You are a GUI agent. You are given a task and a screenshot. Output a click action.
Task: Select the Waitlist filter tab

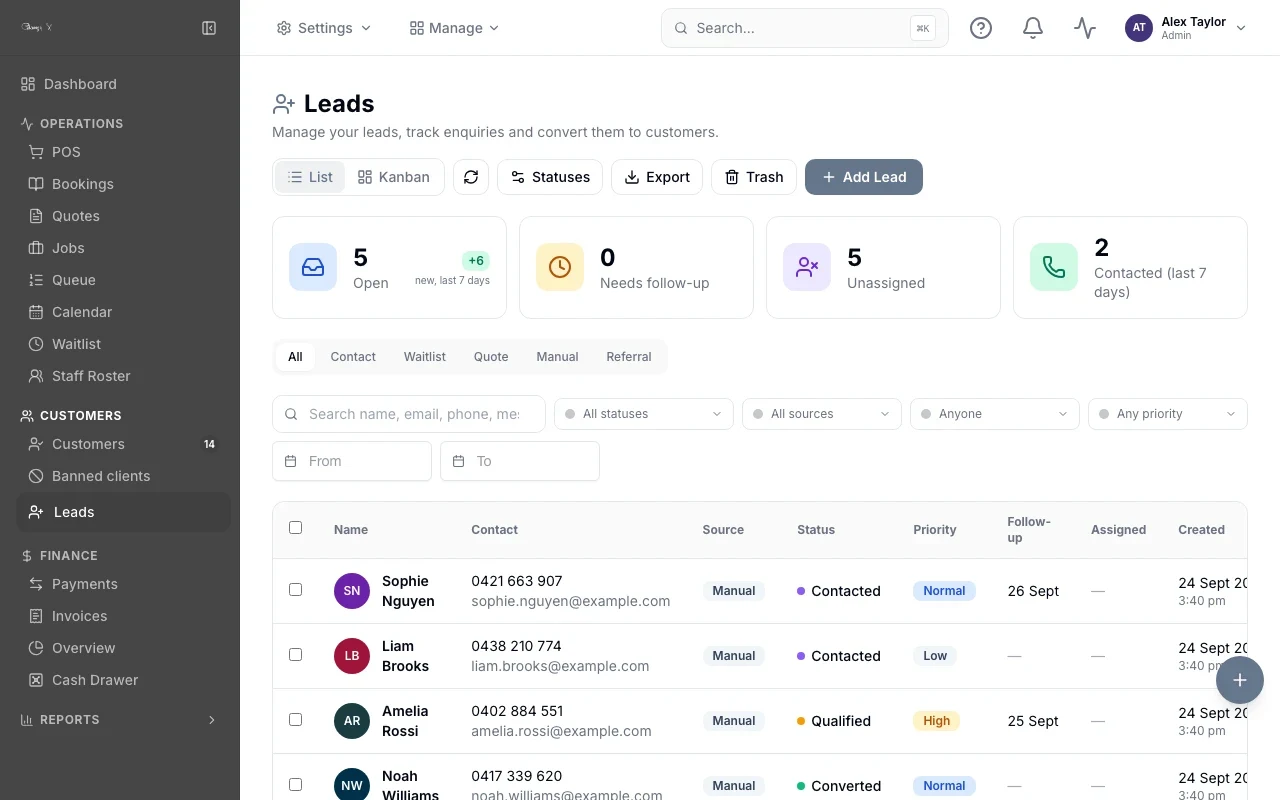(x=425, y=357)
